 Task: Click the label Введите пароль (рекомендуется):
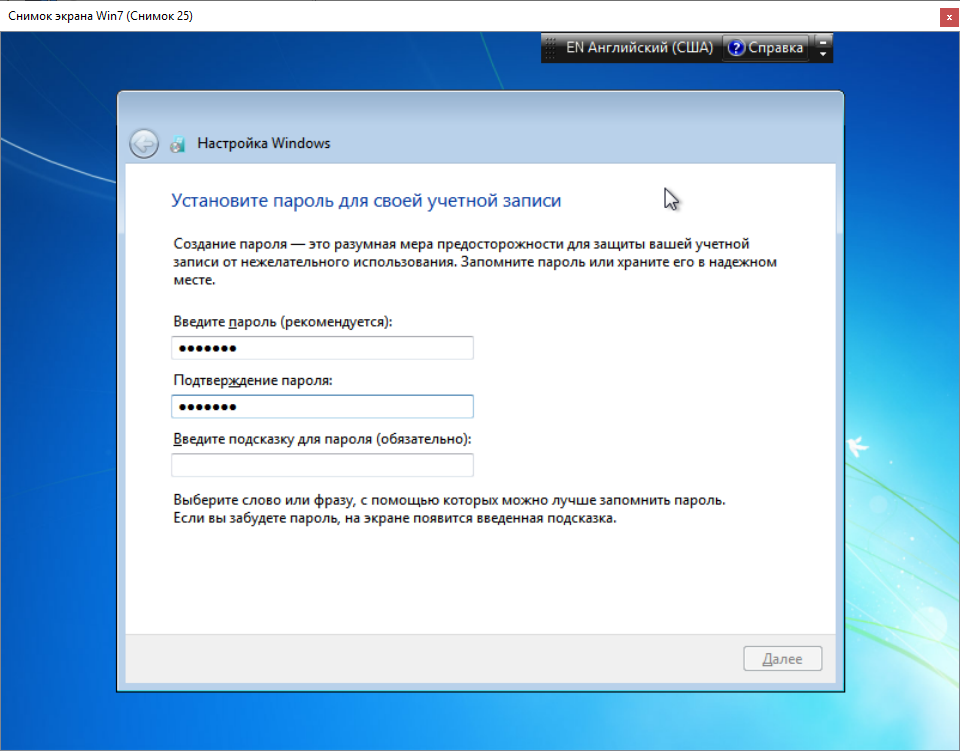pos(283,321)
